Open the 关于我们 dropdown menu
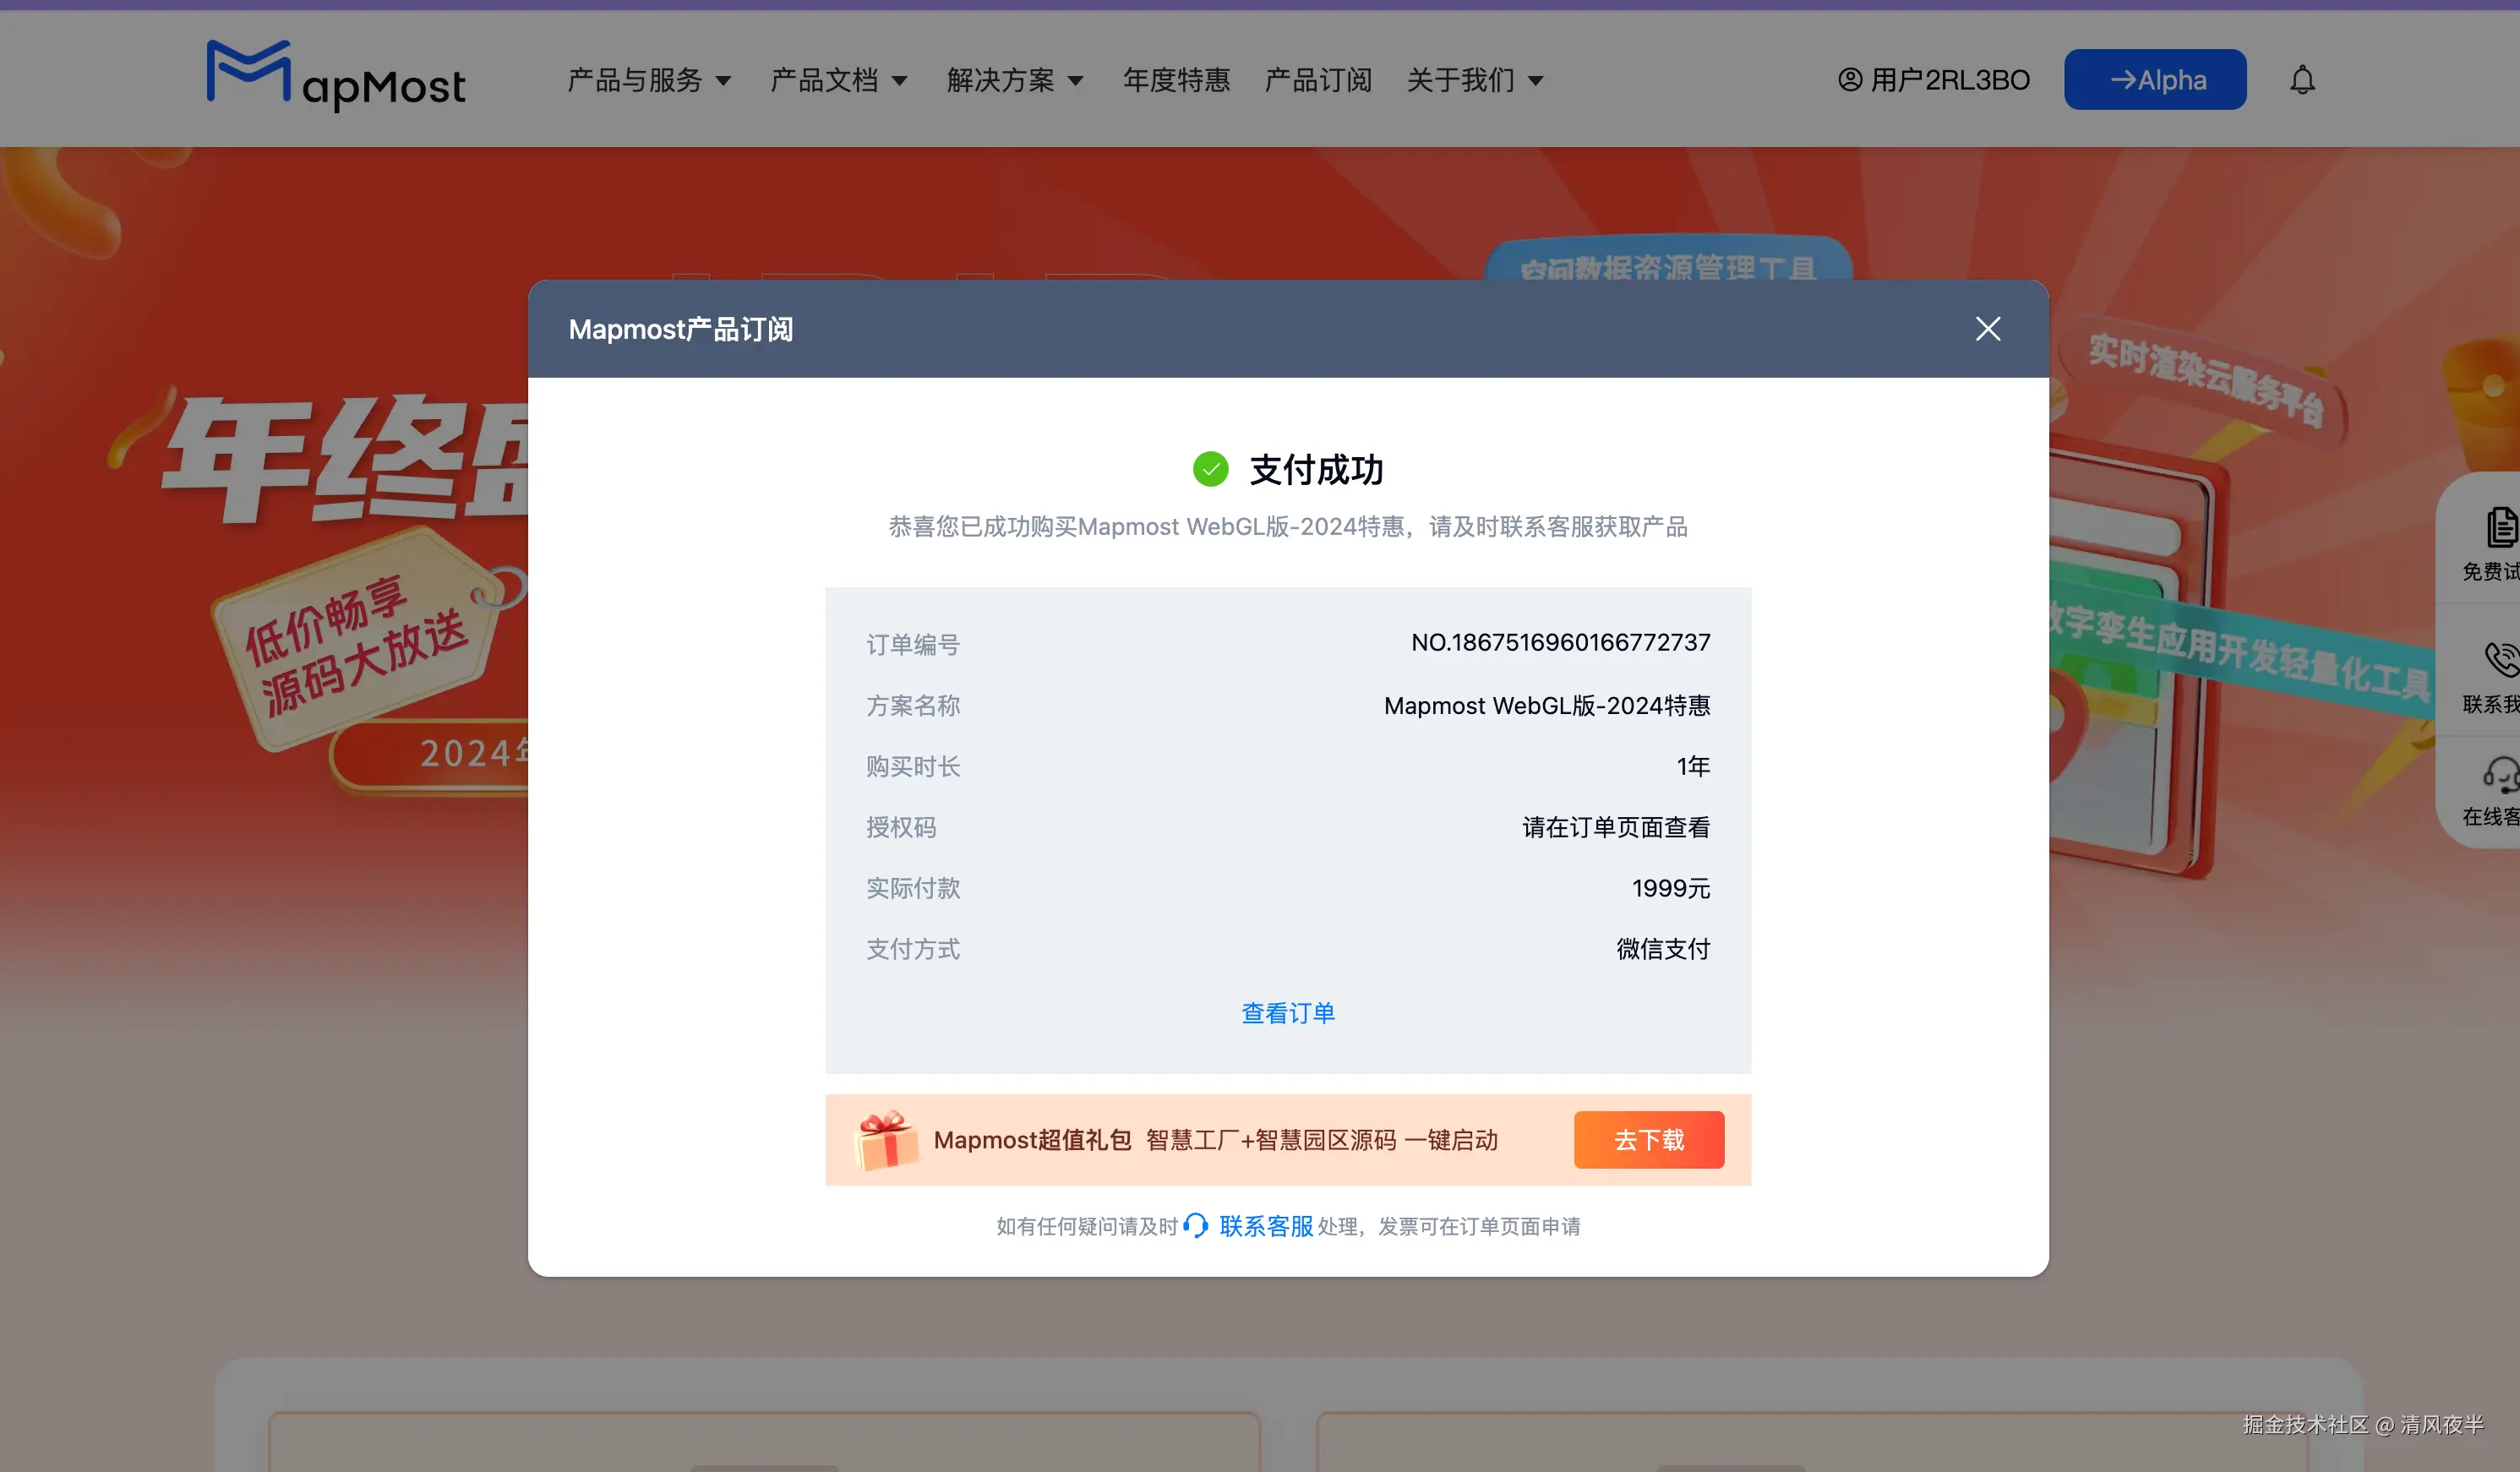Image resolution: width=2520 pixels, height=1472 pixels. (x=1474, y=80)
